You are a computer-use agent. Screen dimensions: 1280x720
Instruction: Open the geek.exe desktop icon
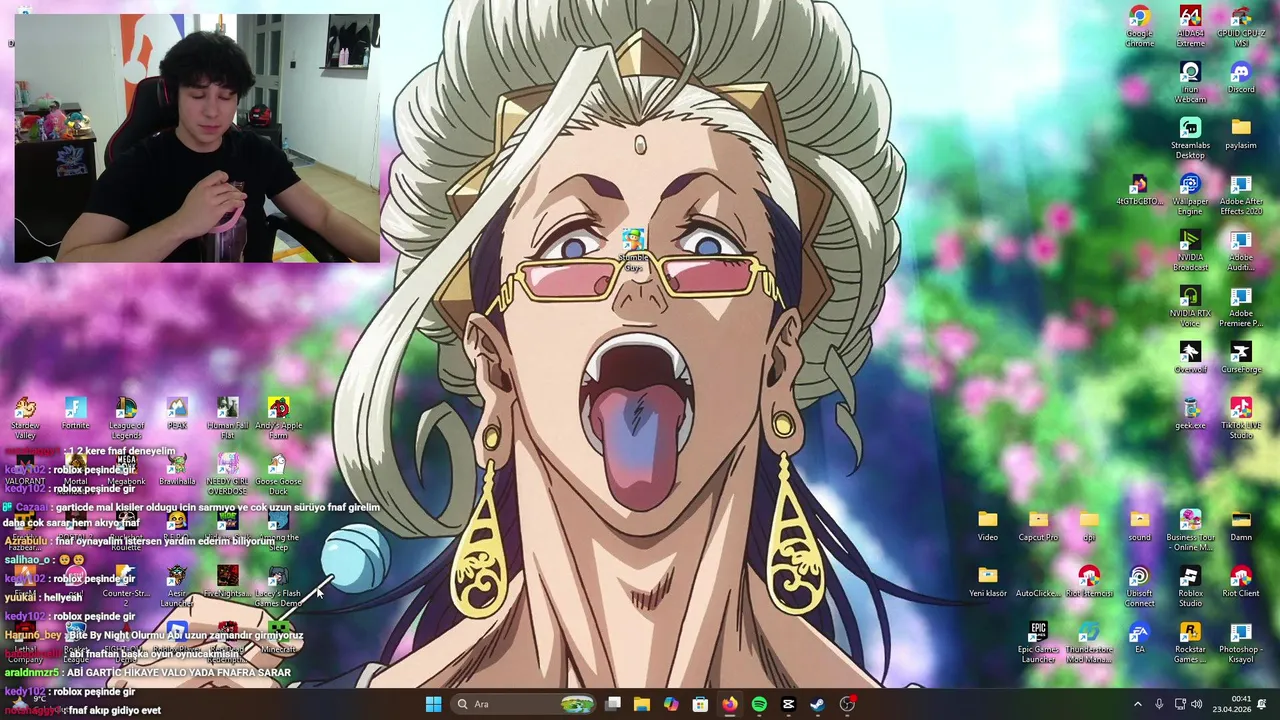pyautogui.click(x=1190, y=414)
